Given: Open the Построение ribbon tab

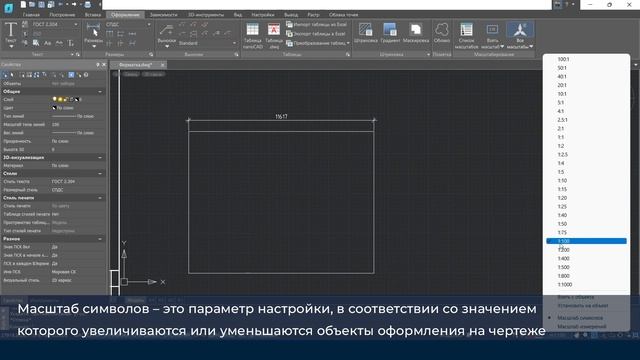Looking at the screenshot, I should [x=62, y=15].
